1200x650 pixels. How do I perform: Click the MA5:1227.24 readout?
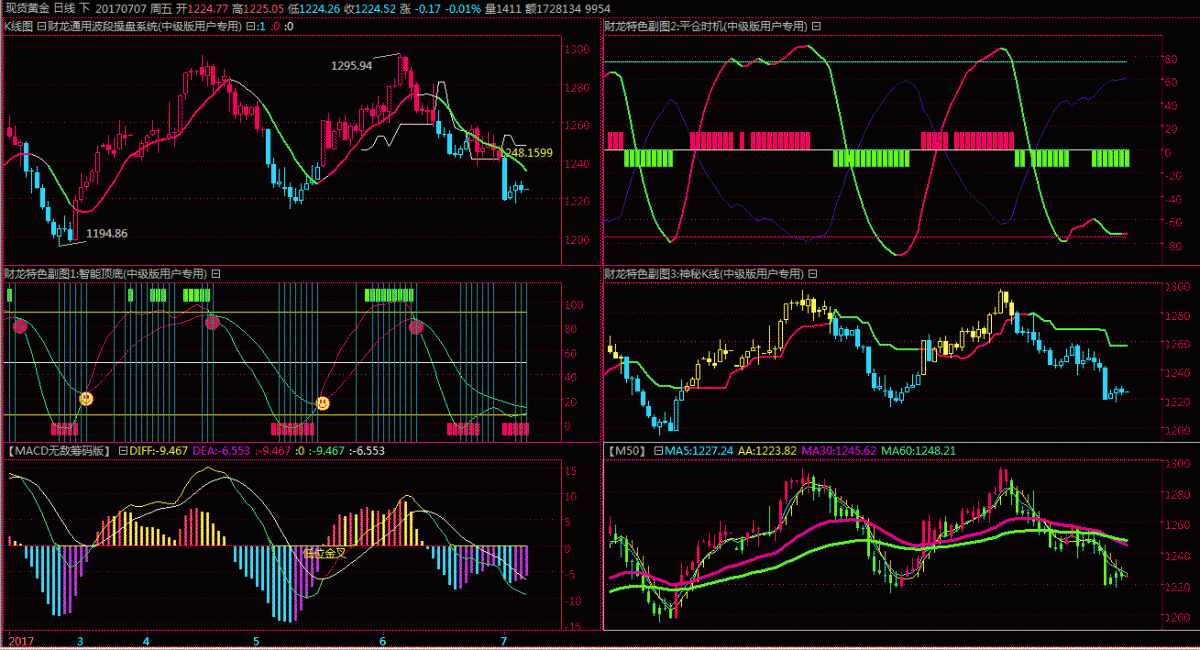coord(699,451)
